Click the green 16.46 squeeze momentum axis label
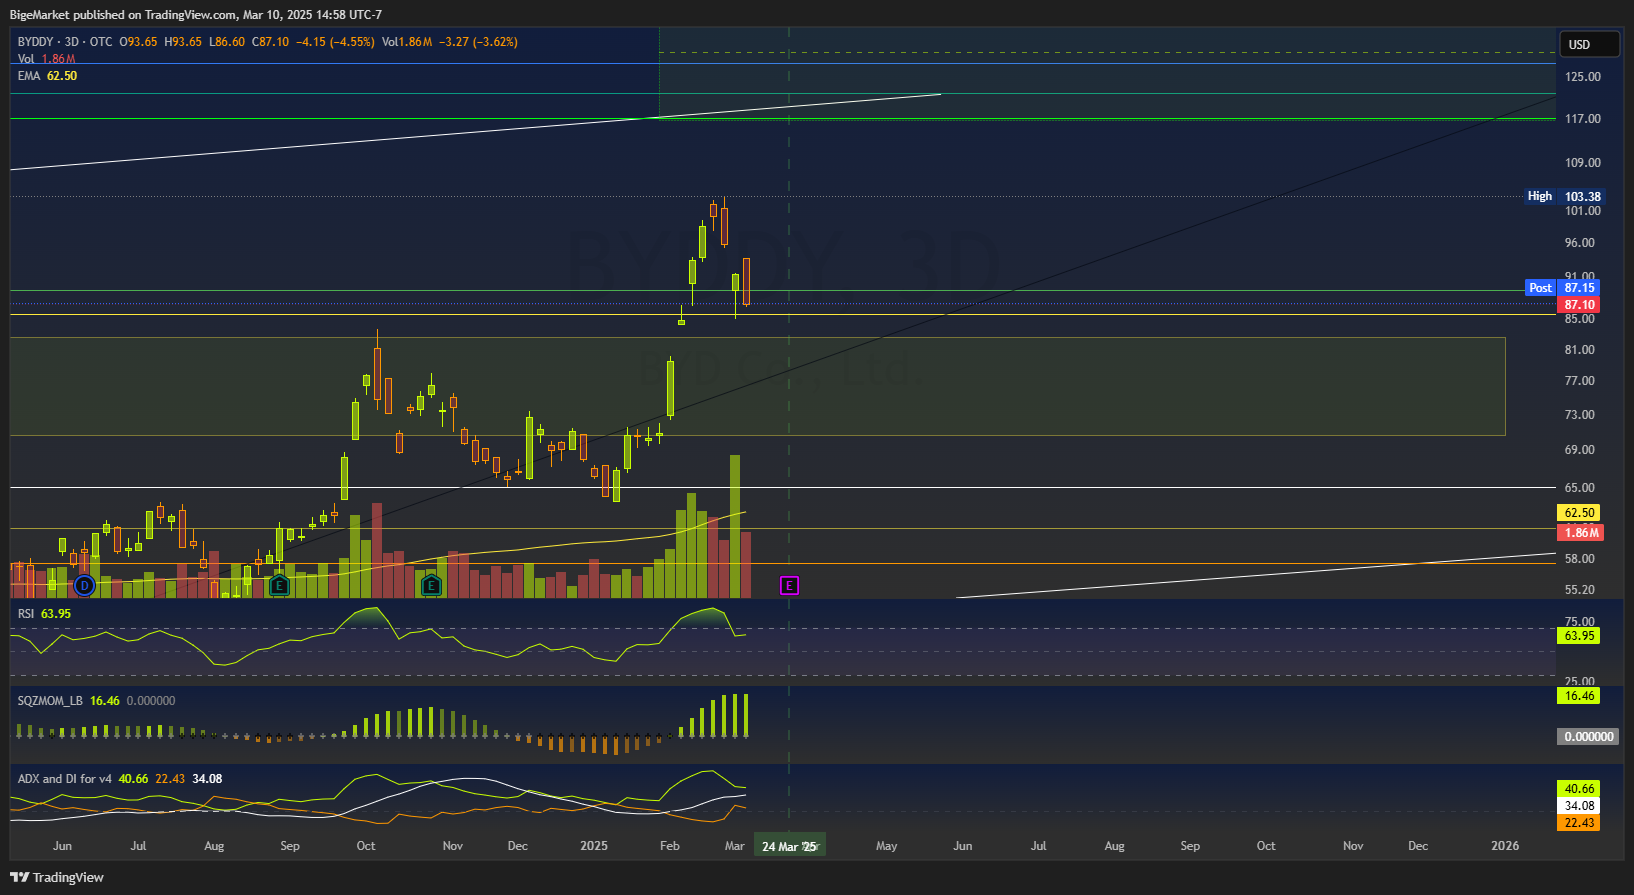1634x895 pixels. coord(1579,696)
